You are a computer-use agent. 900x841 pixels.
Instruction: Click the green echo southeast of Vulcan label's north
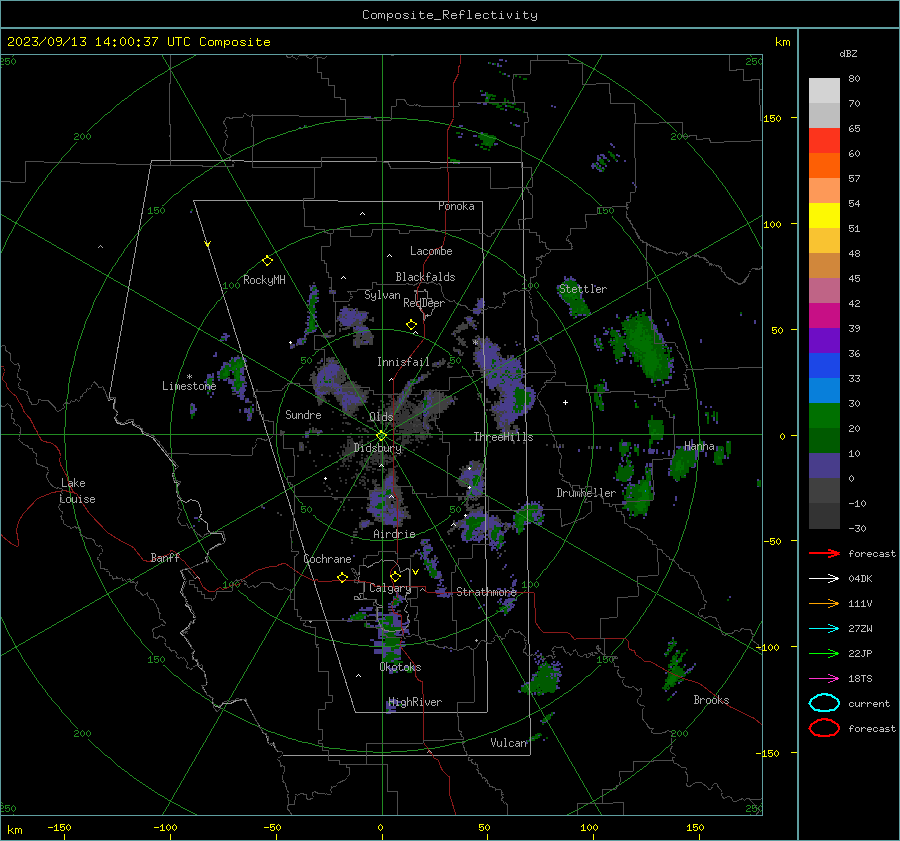click(x=541, y=677)
